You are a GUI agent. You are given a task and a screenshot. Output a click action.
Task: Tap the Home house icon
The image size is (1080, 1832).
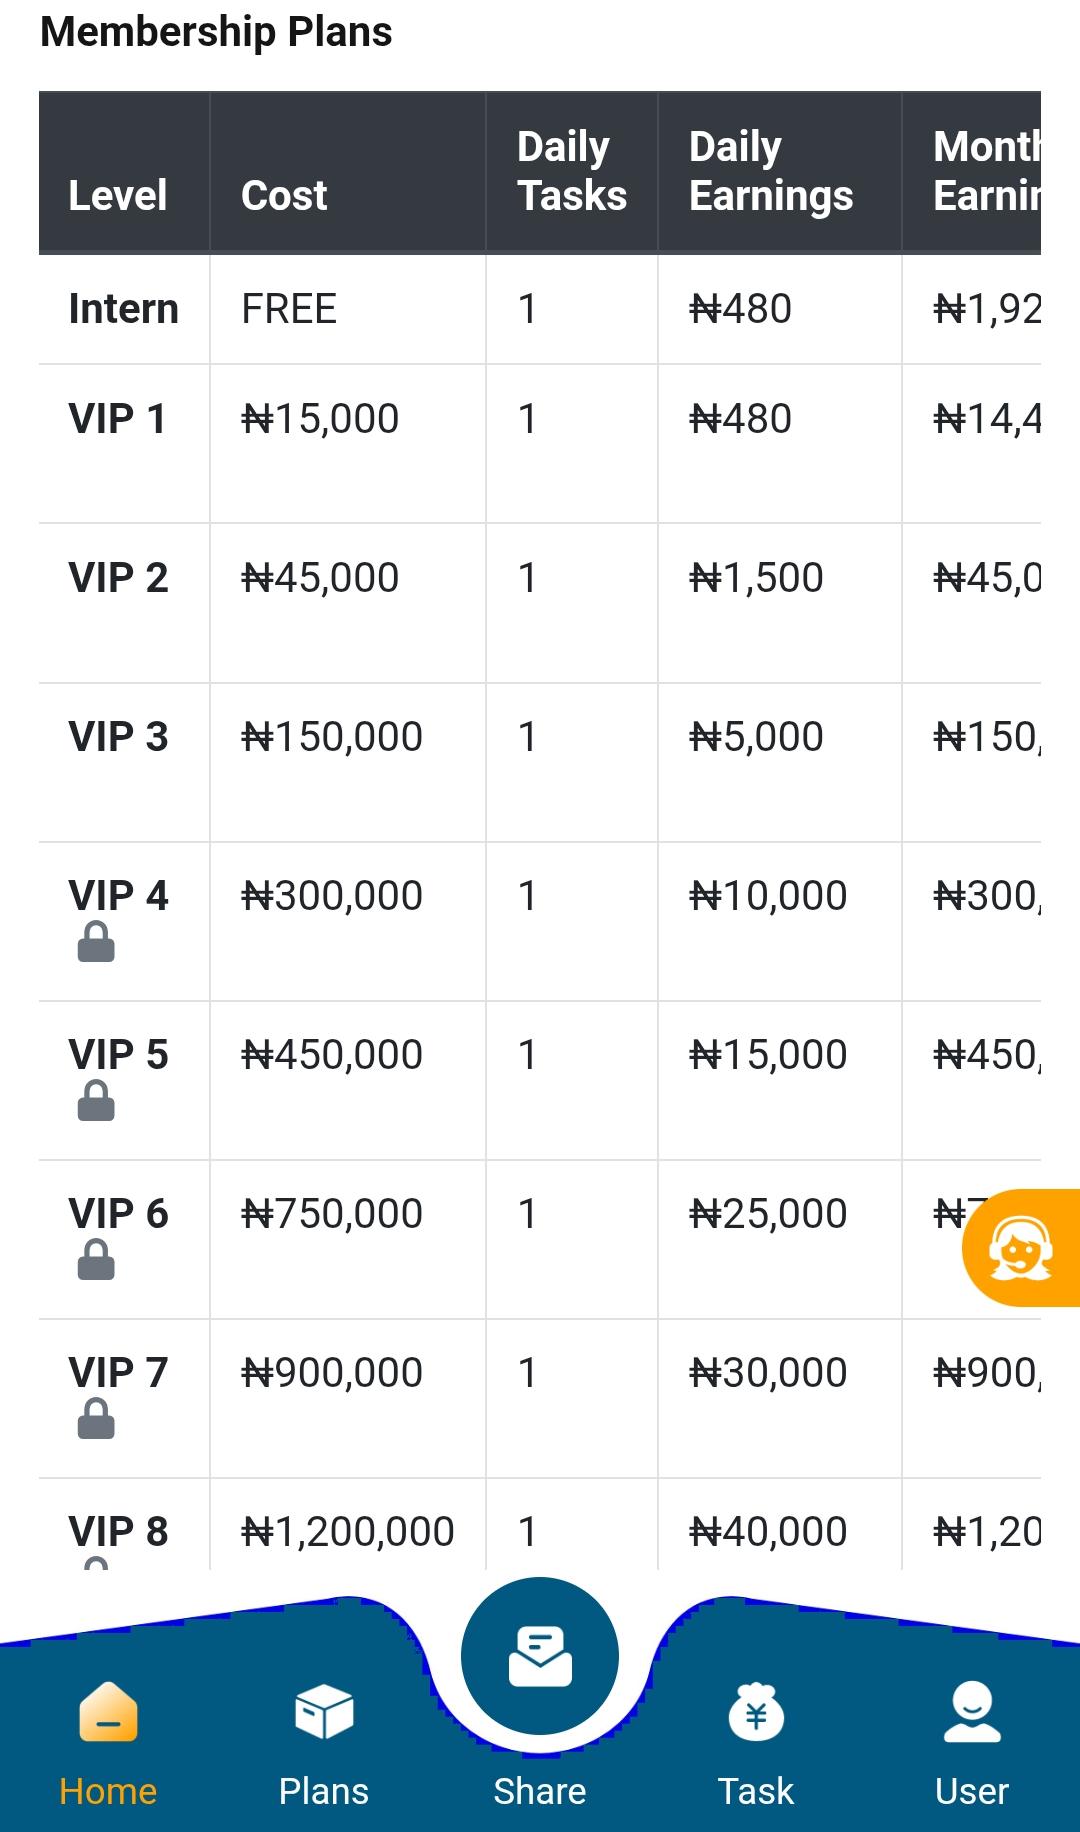click(108, 1712)
